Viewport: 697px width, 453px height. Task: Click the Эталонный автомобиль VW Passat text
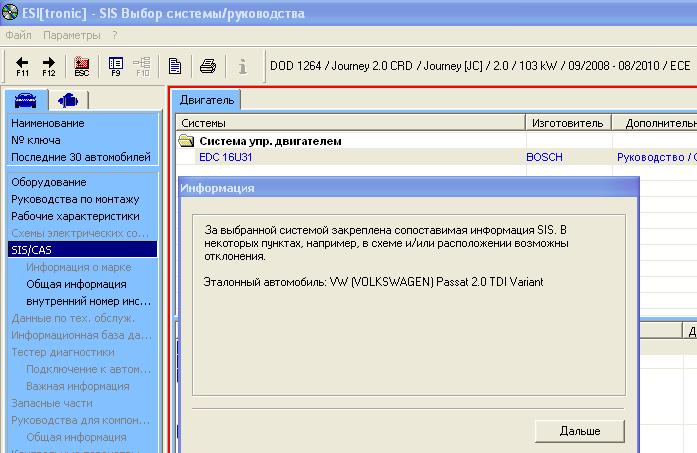[x=373, y=282]
